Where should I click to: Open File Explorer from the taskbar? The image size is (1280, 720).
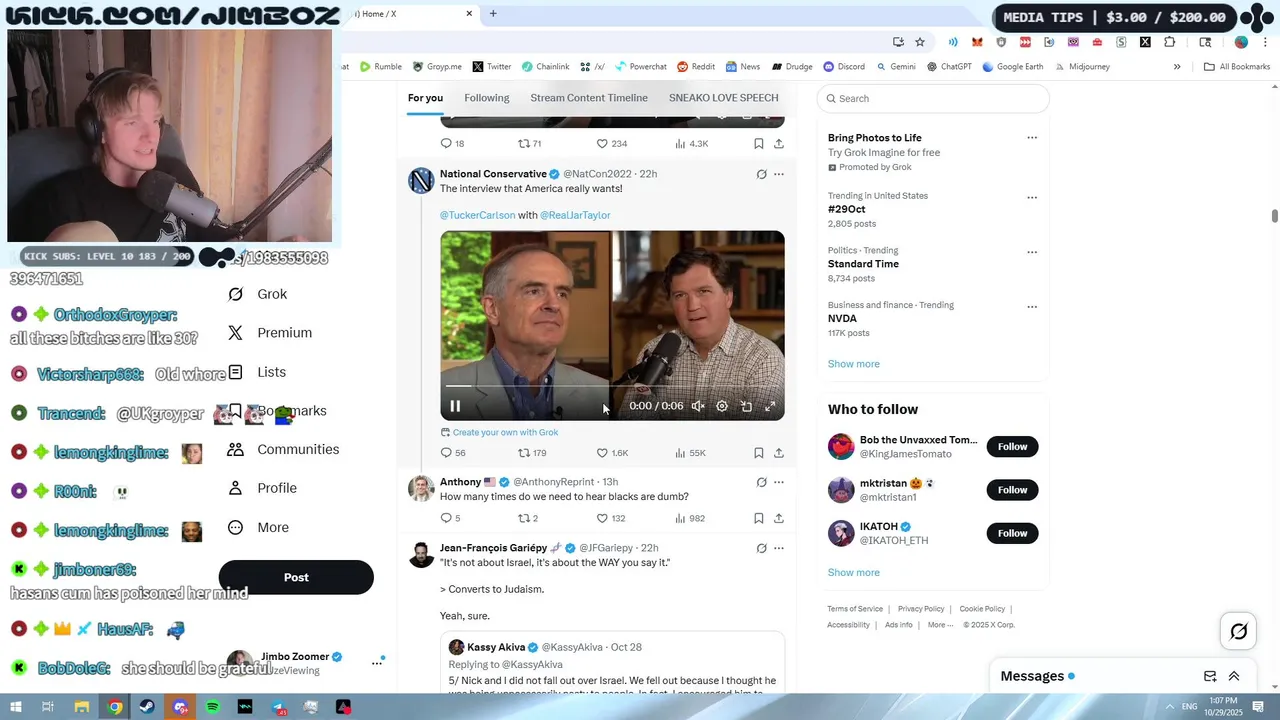pyautogui.click(x=82, y=707)
